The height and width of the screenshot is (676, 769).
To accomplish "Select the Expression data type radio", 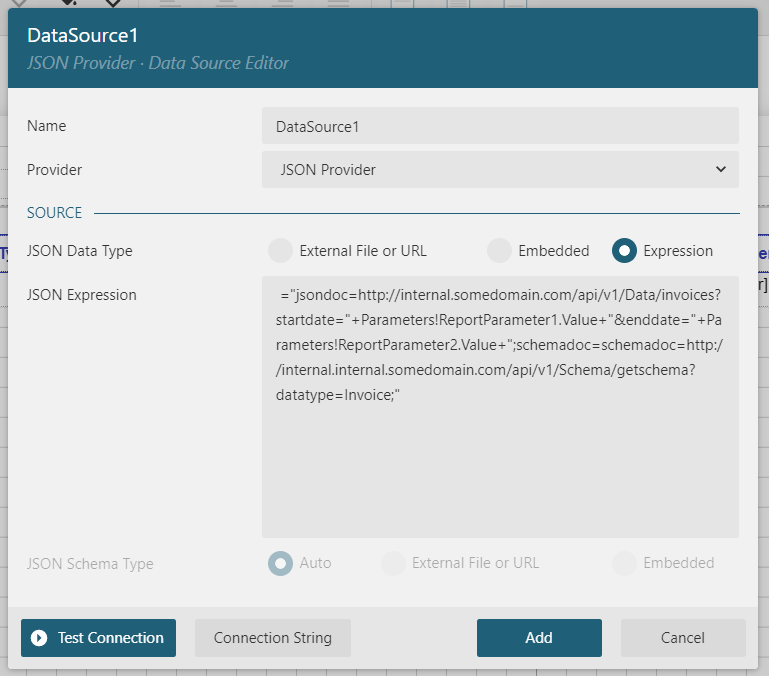I will click(x=624, y=251).
